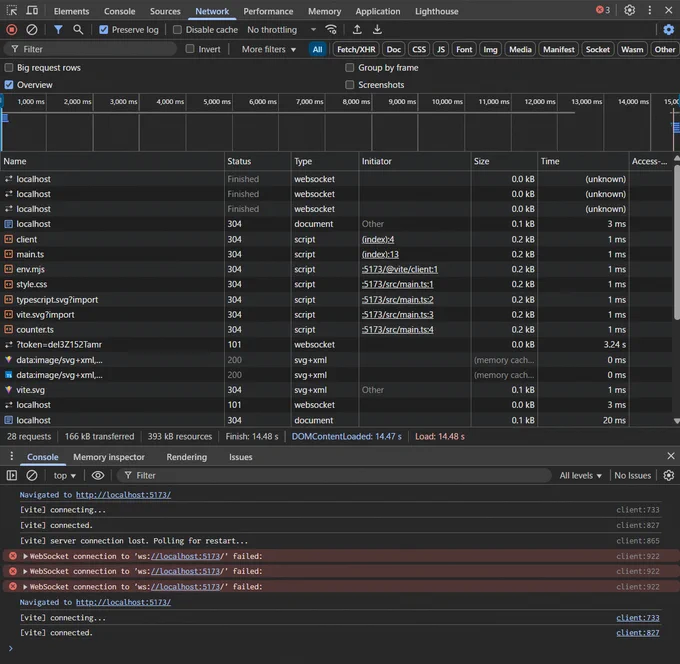This screenshot has height=664, width=680.
Task: Click the red error count badge
Action: coord(603,10)
